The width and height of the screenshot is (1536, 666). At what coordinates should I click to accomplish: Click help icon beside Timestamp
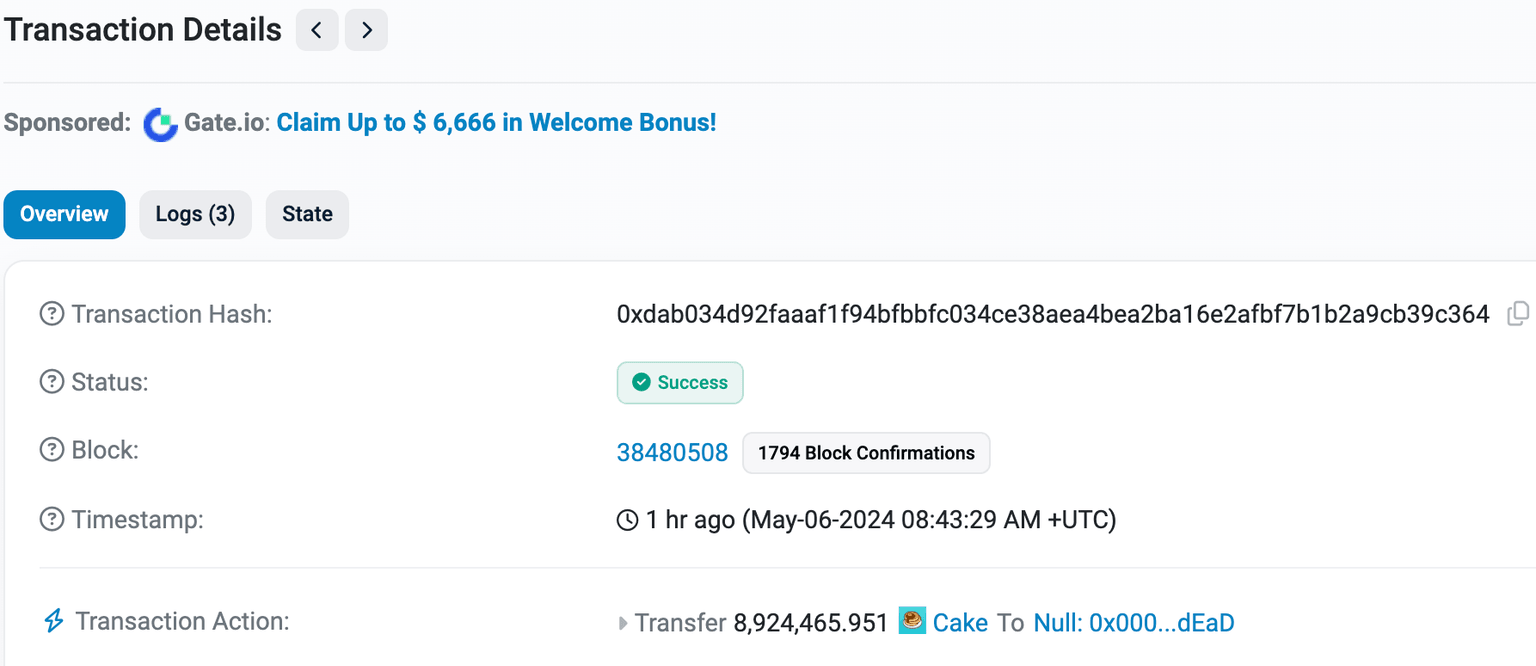click(x=51, y=519)
